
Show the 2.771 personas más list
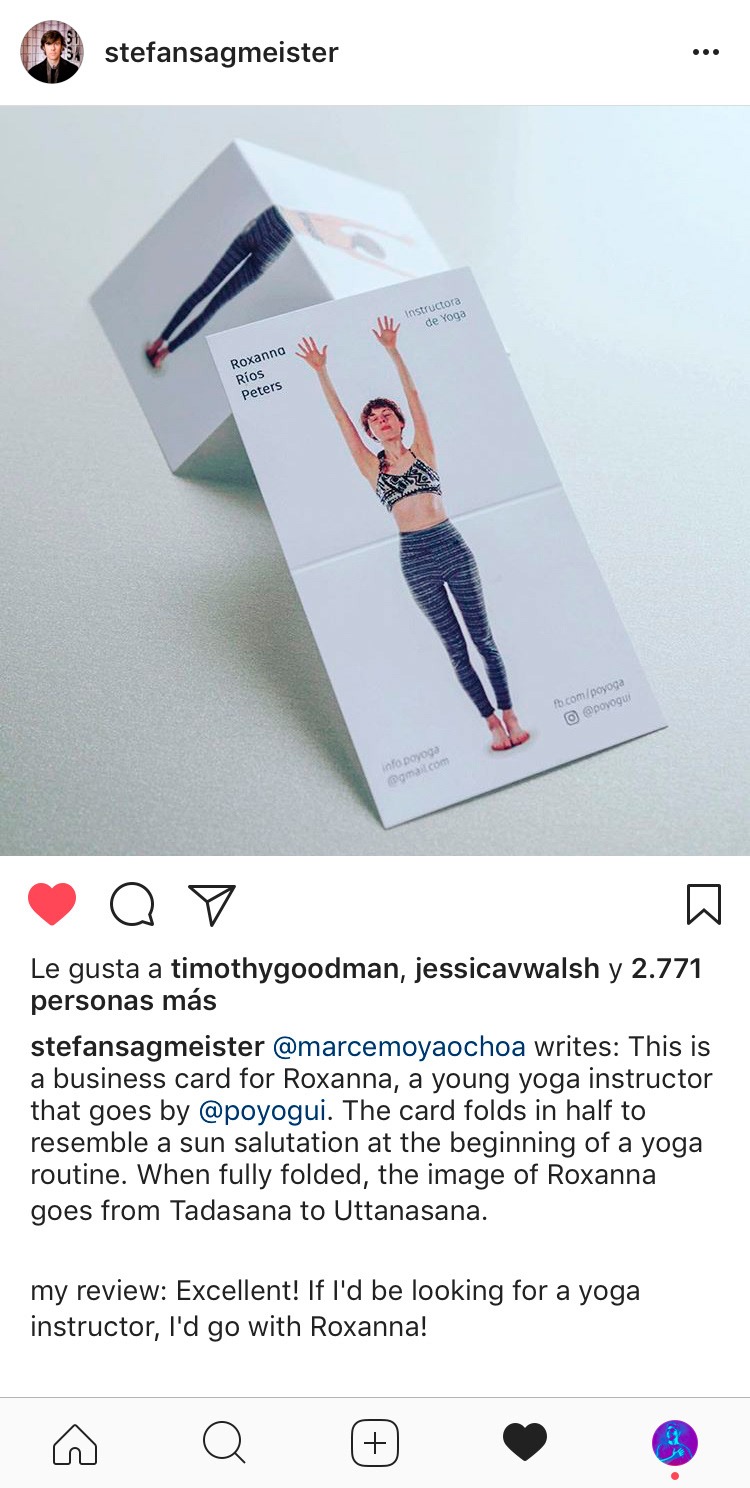tap(366, 984)
